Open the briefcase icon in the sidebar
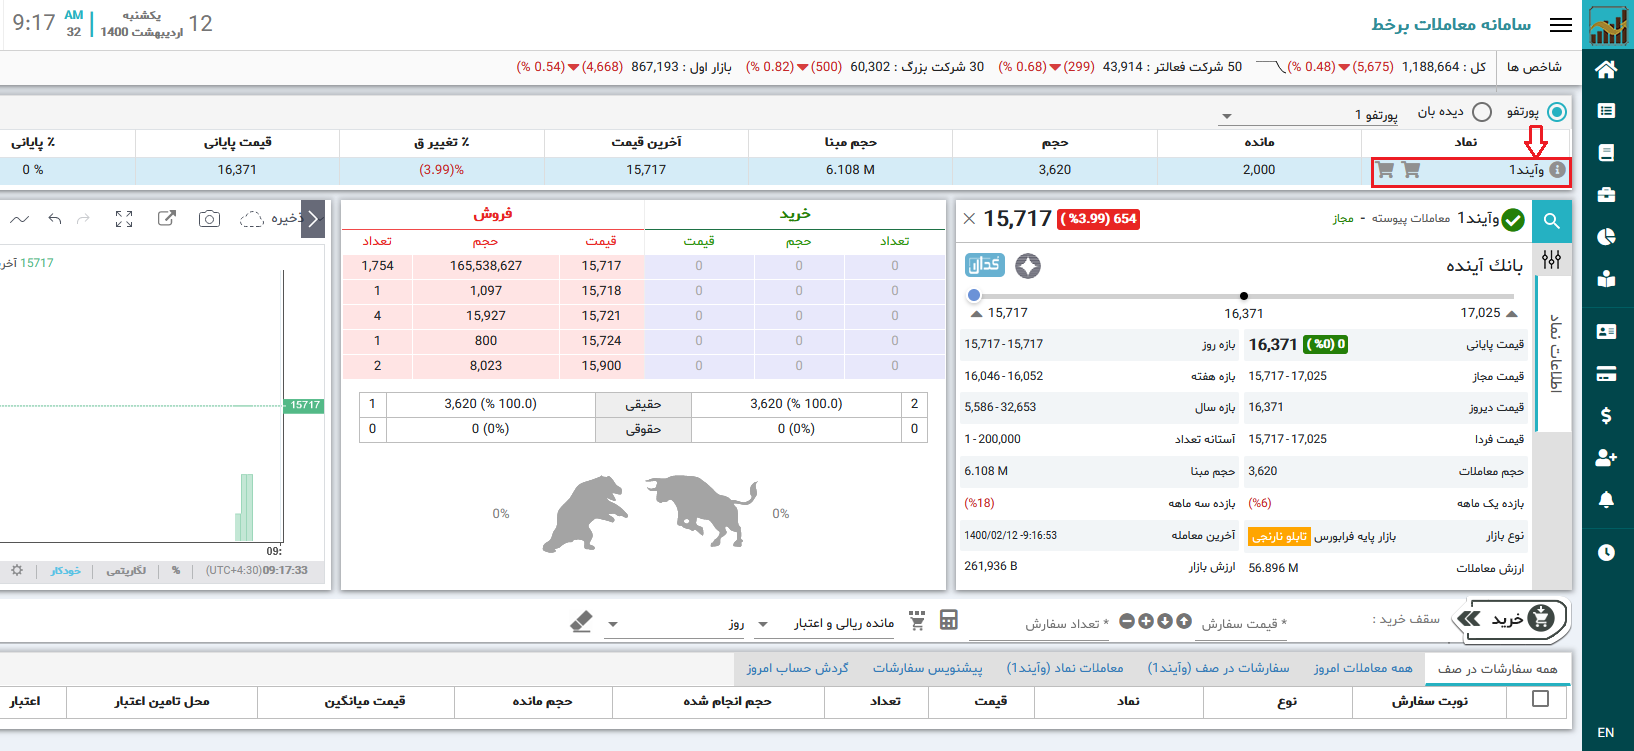 pos(1606,195)
